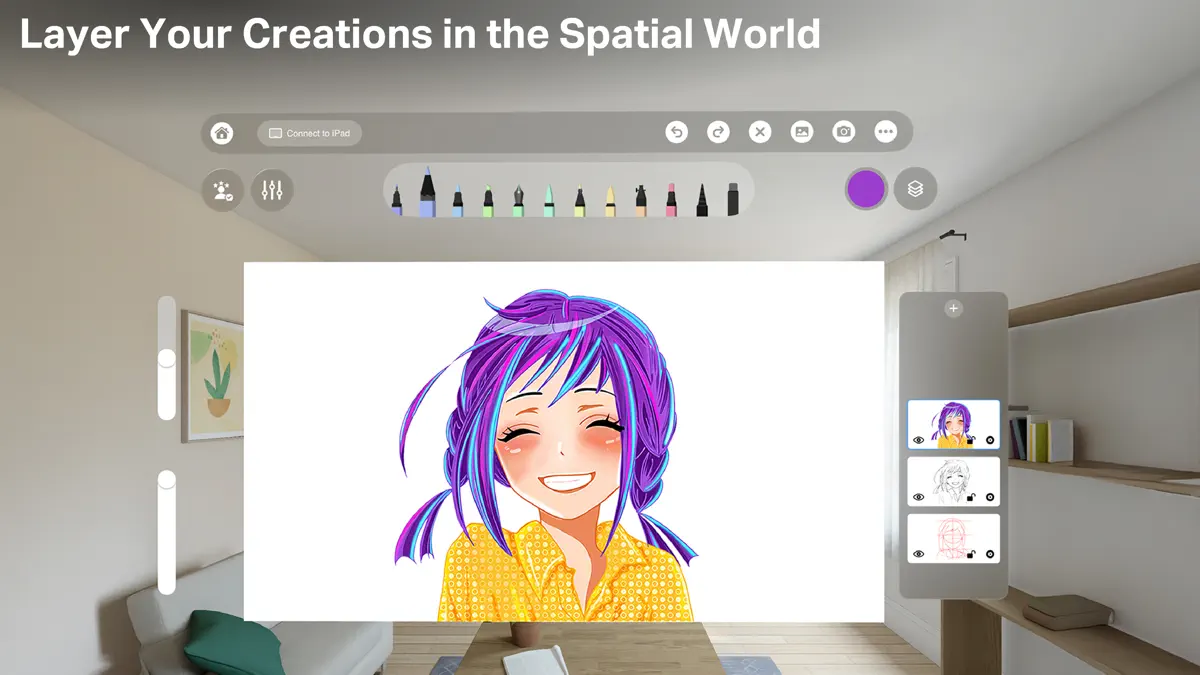
Task: Add a new layer with the plus button
Action: coord(953,308)
